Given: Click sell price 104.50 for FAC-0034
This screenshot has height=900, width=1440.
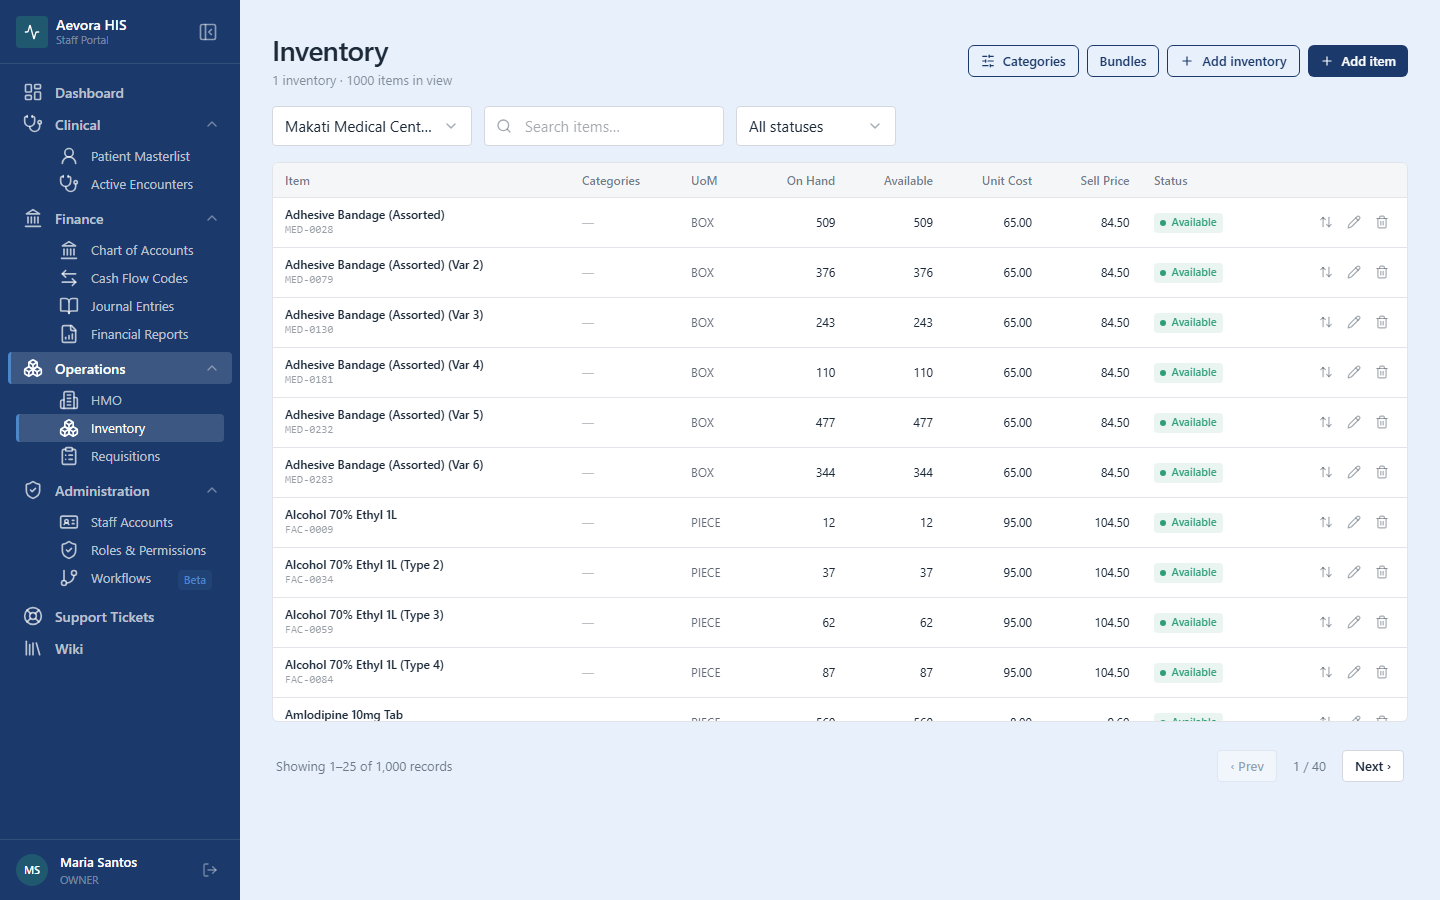Looking at the screenshot, I should tap(1112, 573).
